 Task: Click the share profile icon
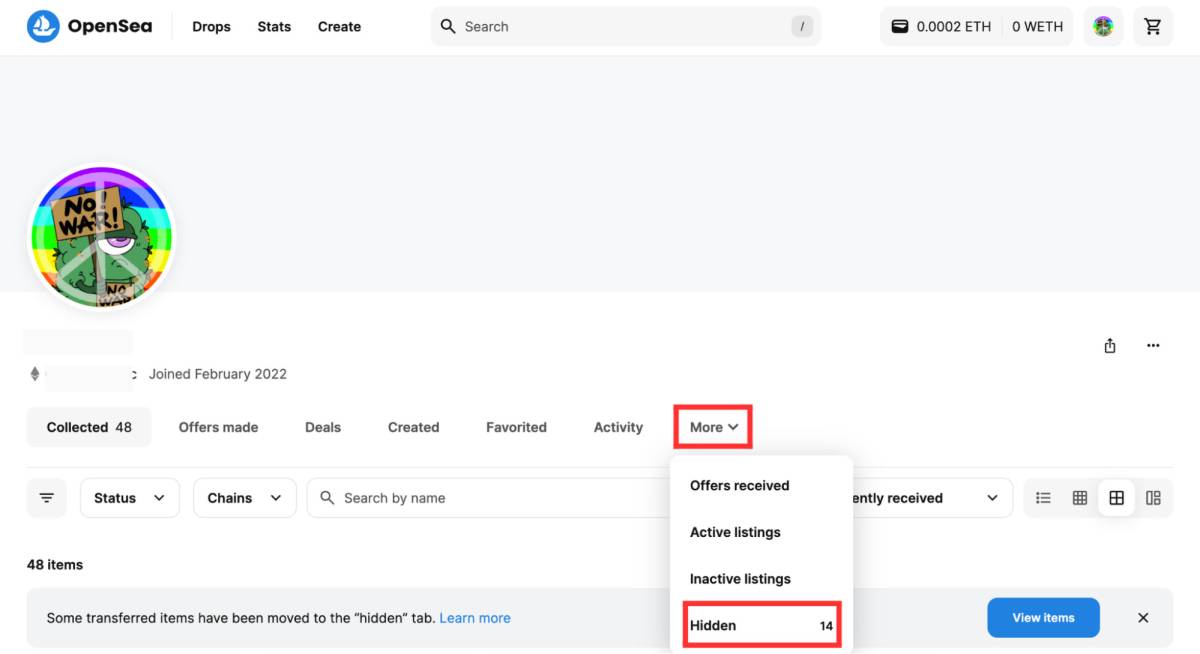(1110, 346)
